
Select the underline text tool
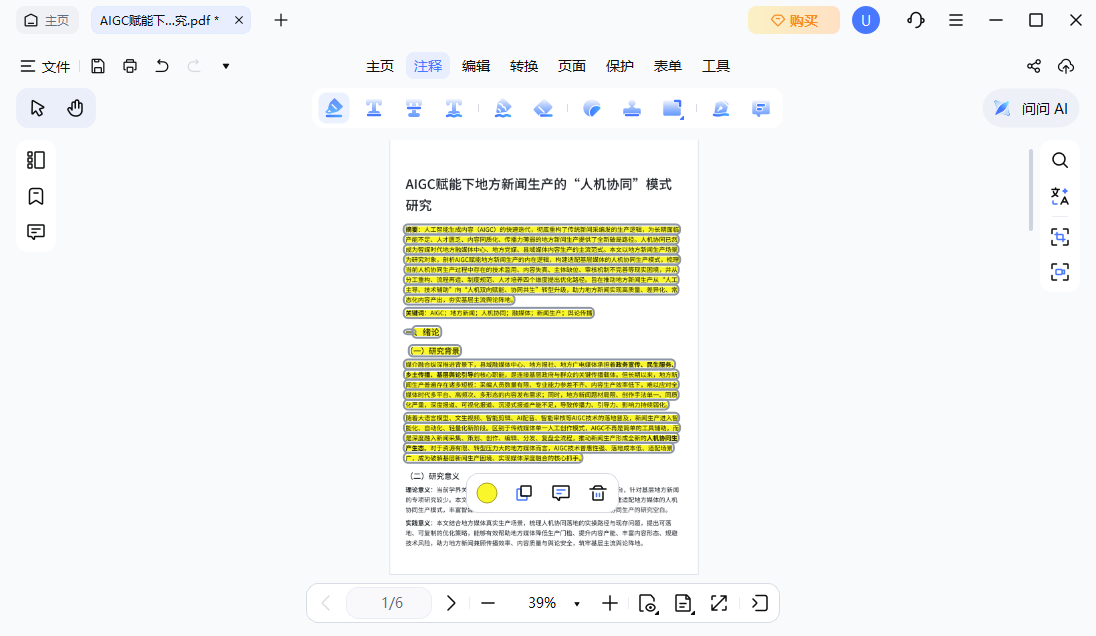374,108
